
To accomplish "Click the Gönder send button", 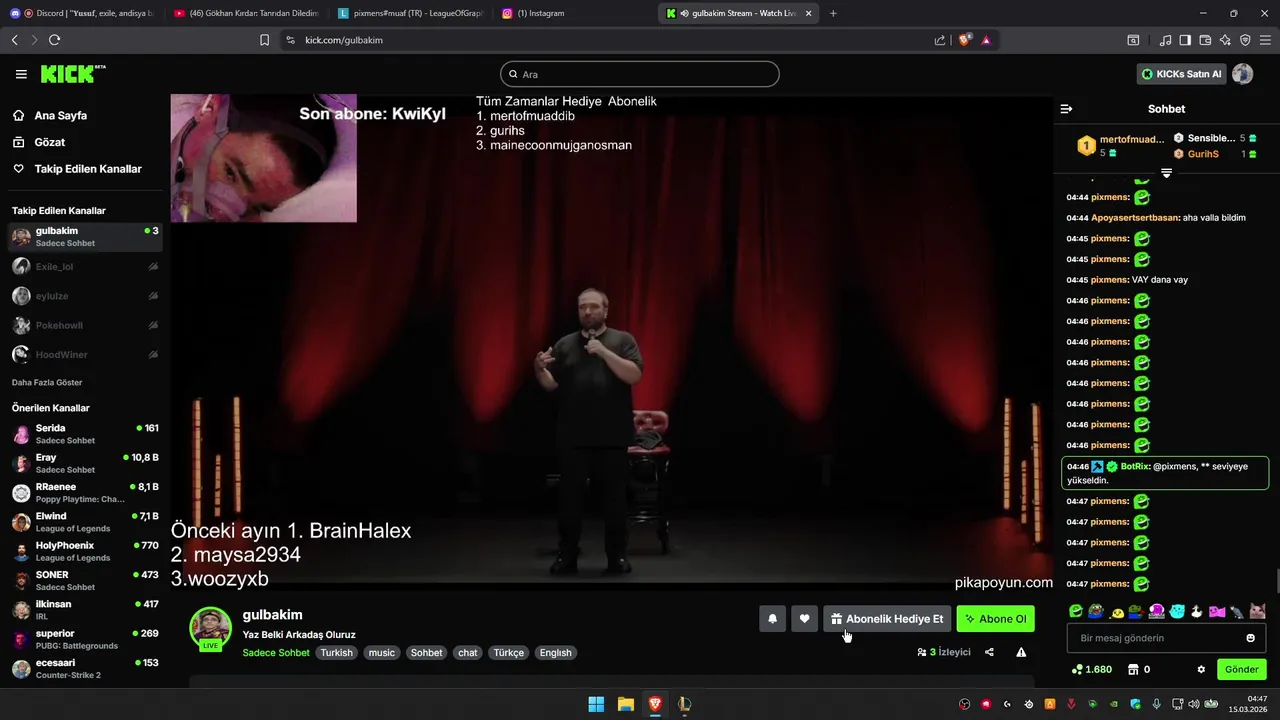I will click(x=1242, y=670).
